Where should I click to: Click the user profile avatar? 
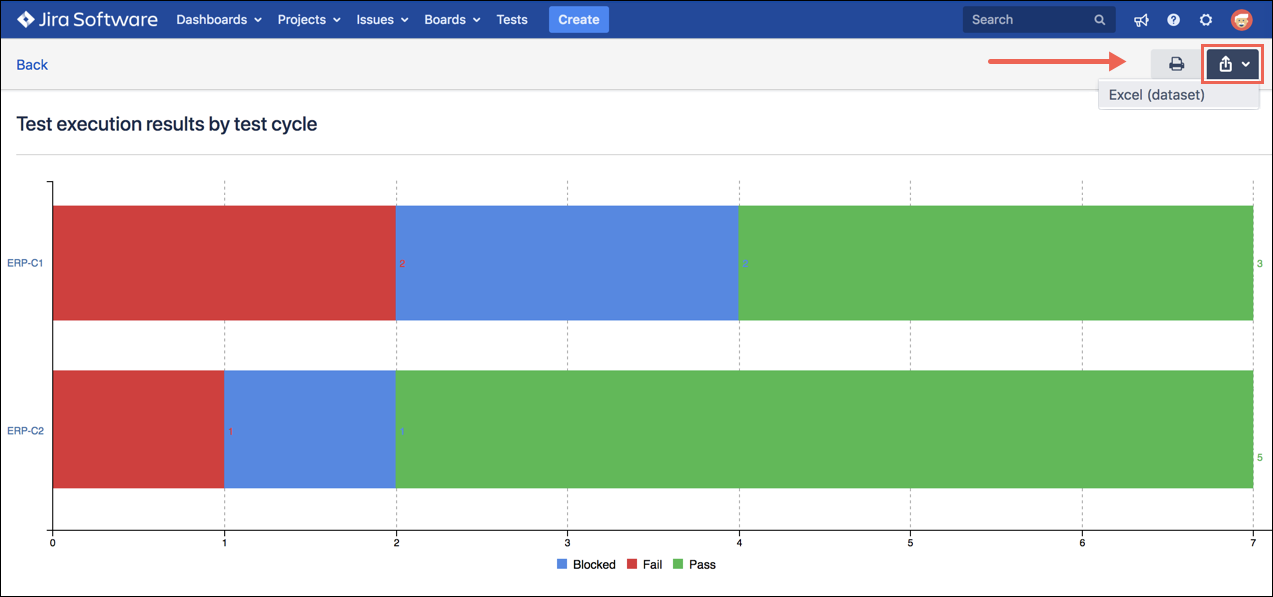click(1241, 20)
